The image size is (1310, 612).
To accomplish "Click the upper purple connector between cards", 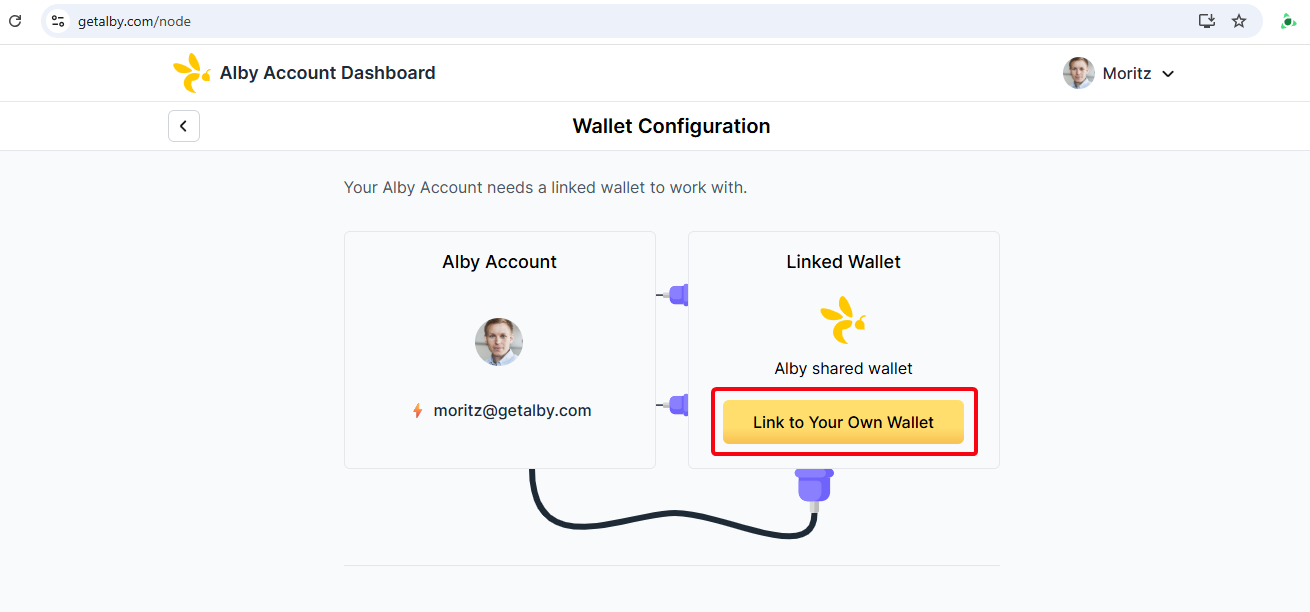I will coord(678,295).
